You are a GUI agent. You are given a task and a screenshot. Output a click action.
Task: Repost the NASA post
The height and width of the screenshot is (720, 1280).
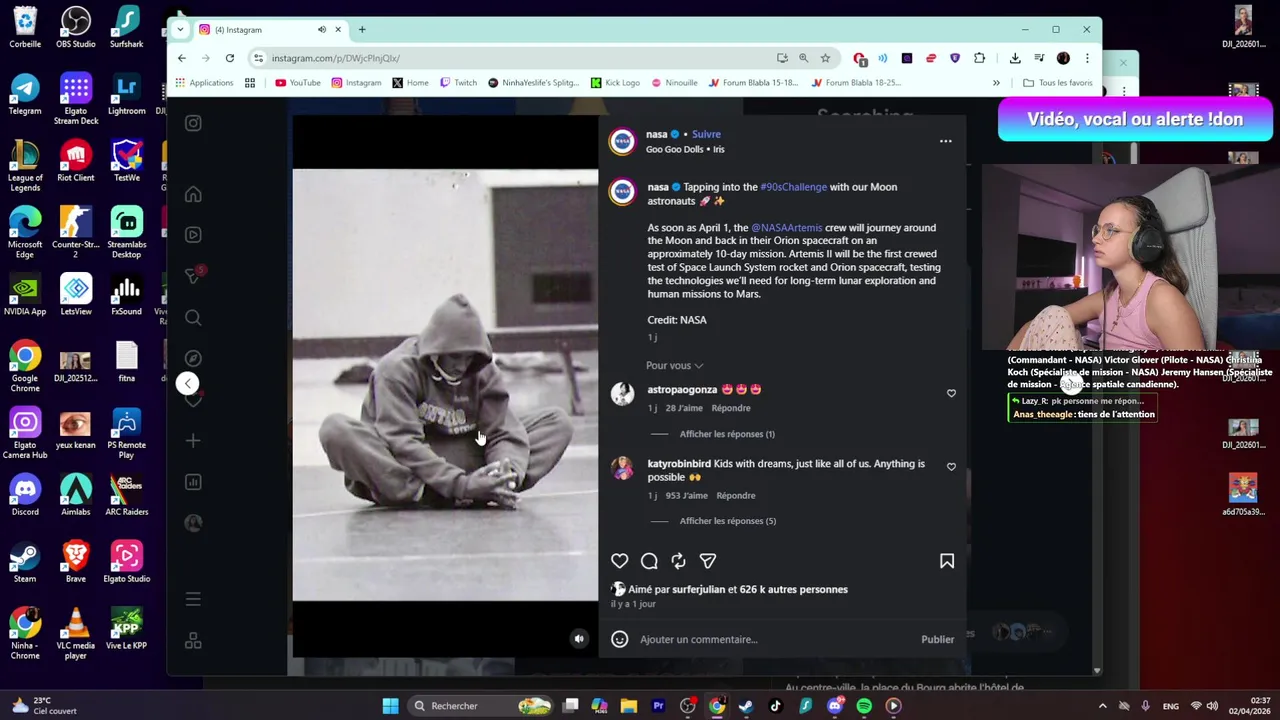pyautogui.click(x=678, y=561)
